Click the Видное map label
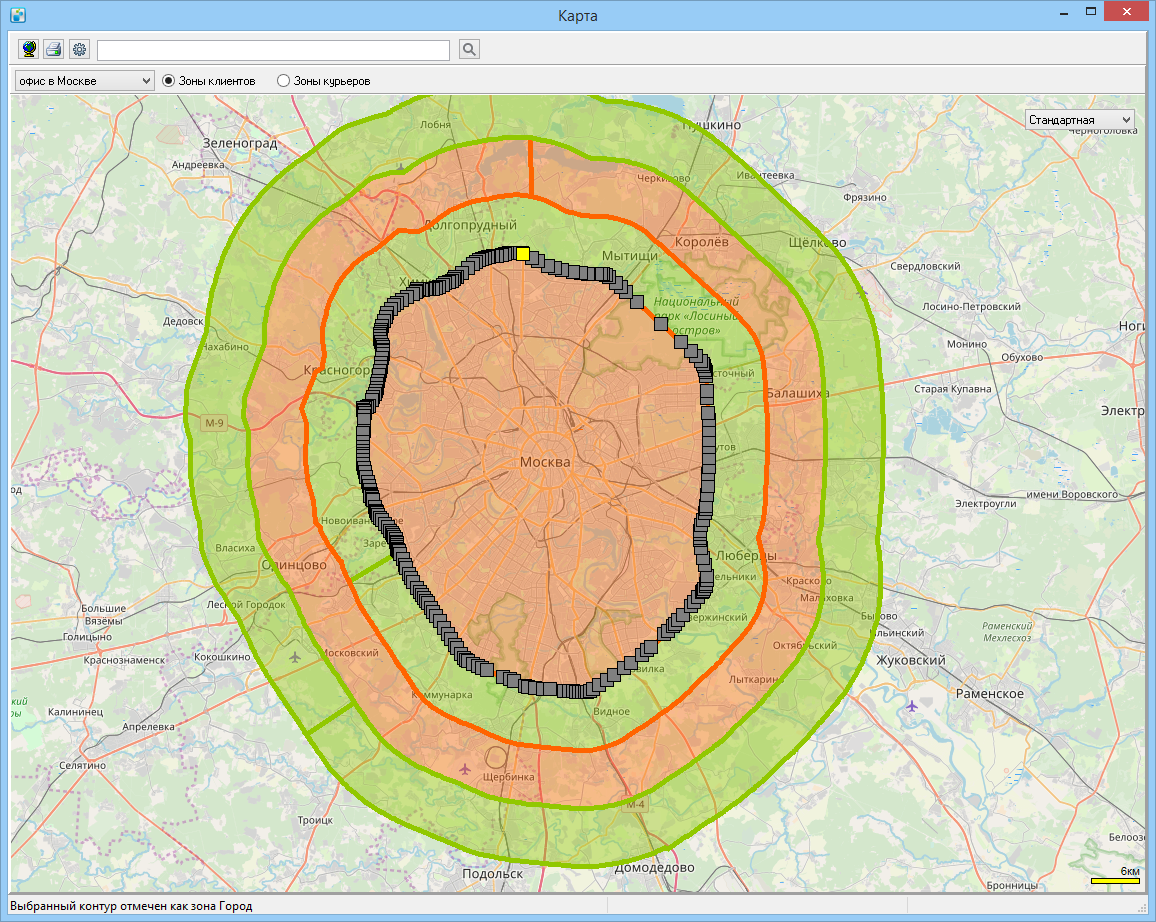 612,712
